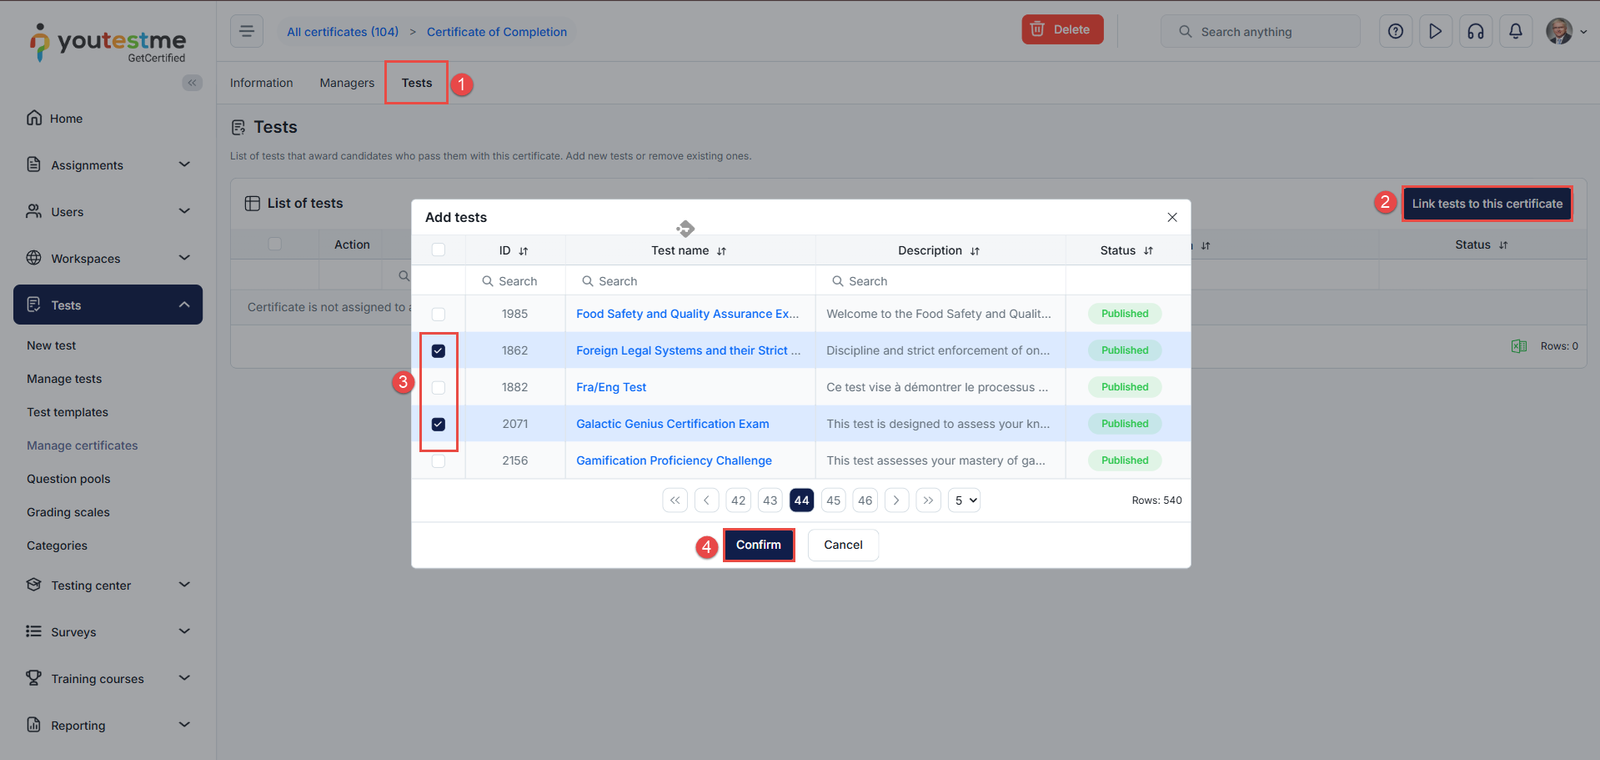Export list using Excel icon
The height and width of the screenshot is (760, 1600).
[x=1518, y=346]
